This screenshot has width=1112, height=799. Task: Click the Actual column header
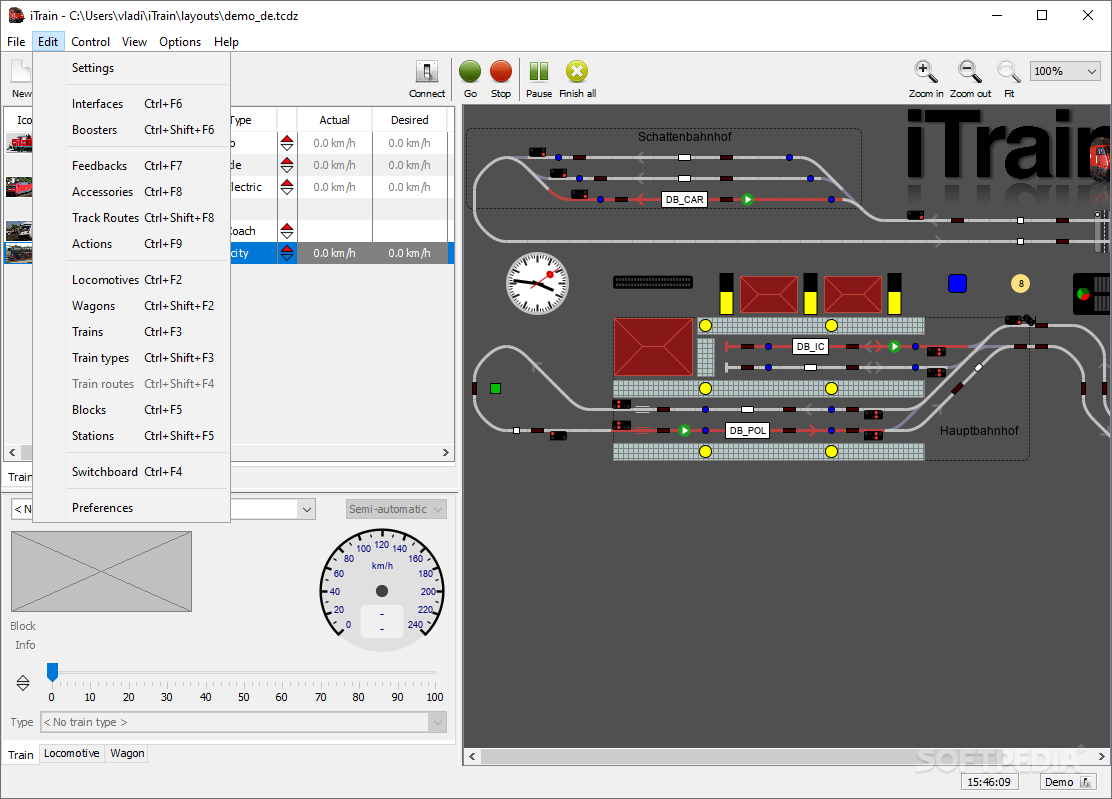(x=334, y=121)
